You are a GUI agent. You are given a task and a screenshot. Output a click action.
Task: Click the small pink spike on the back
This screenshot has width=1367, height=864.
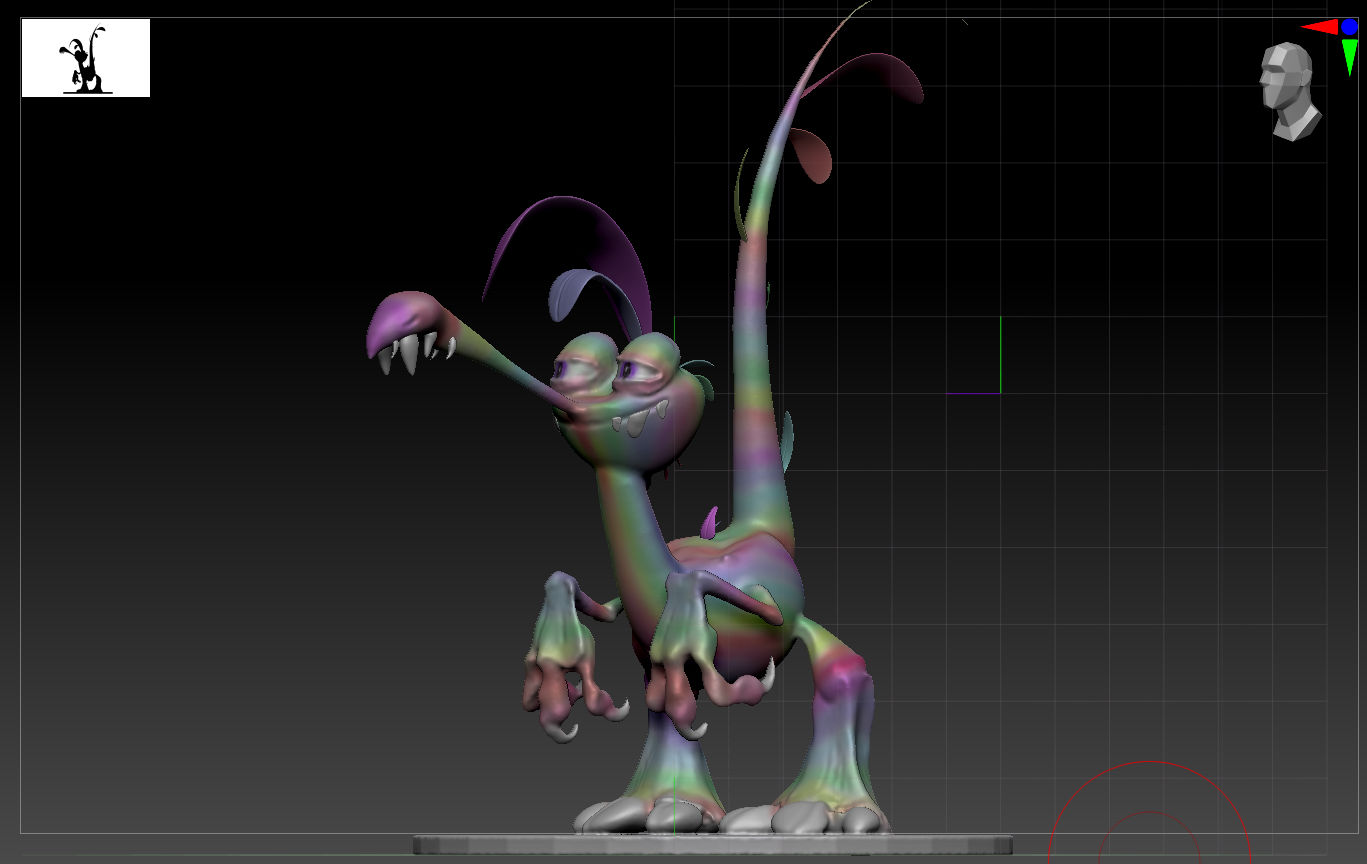coord(711,522)
